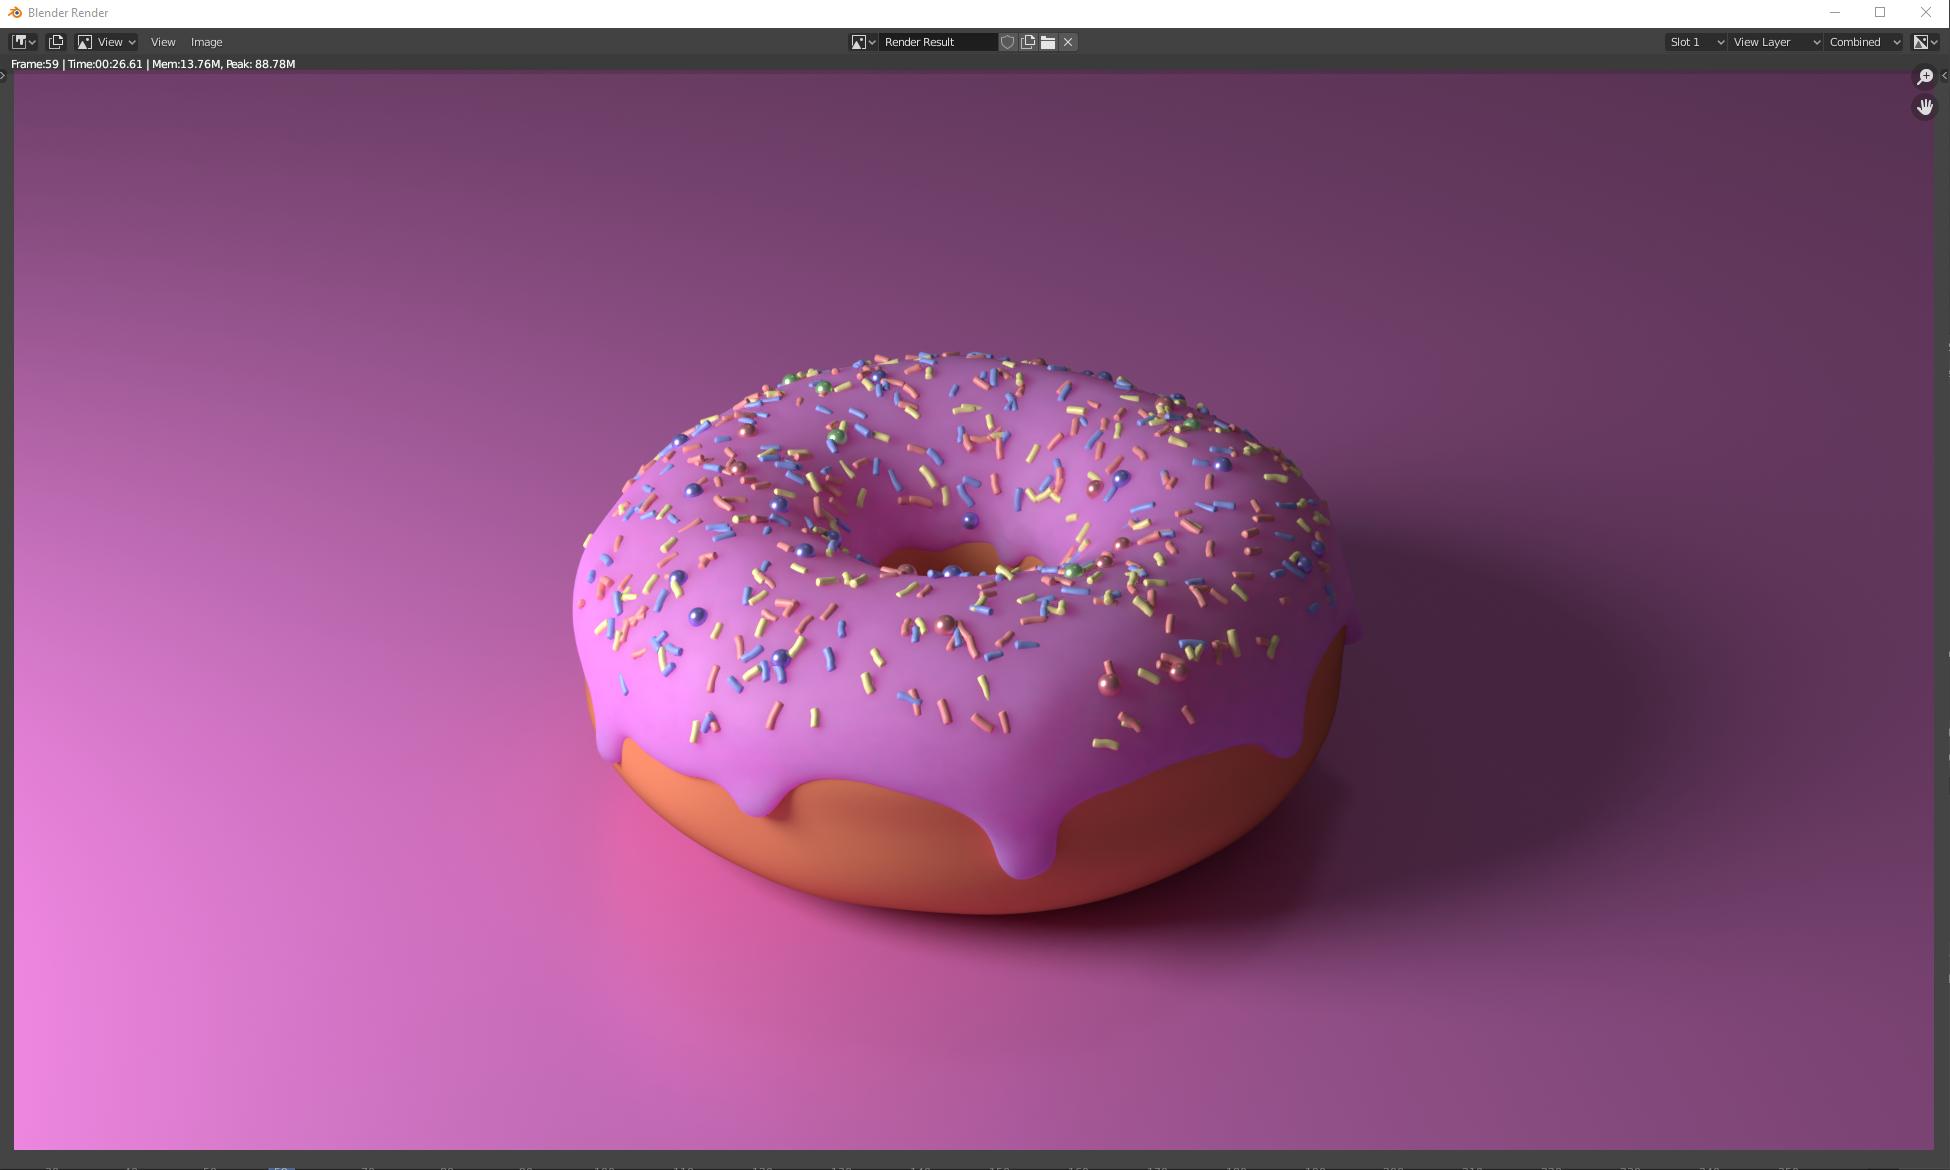Open the editor type selector

click(23, 42)
